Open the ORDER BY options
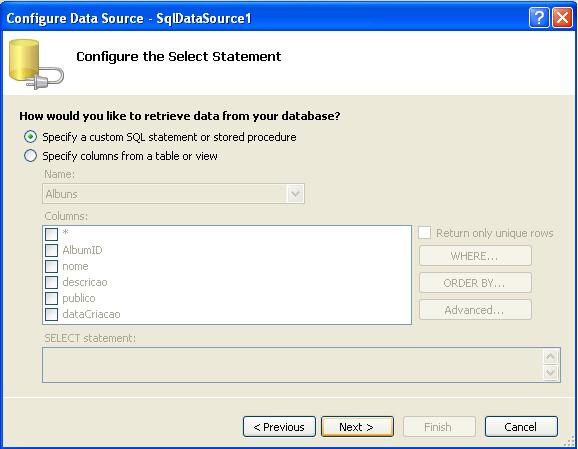578x449 pixels. (475, 283)
